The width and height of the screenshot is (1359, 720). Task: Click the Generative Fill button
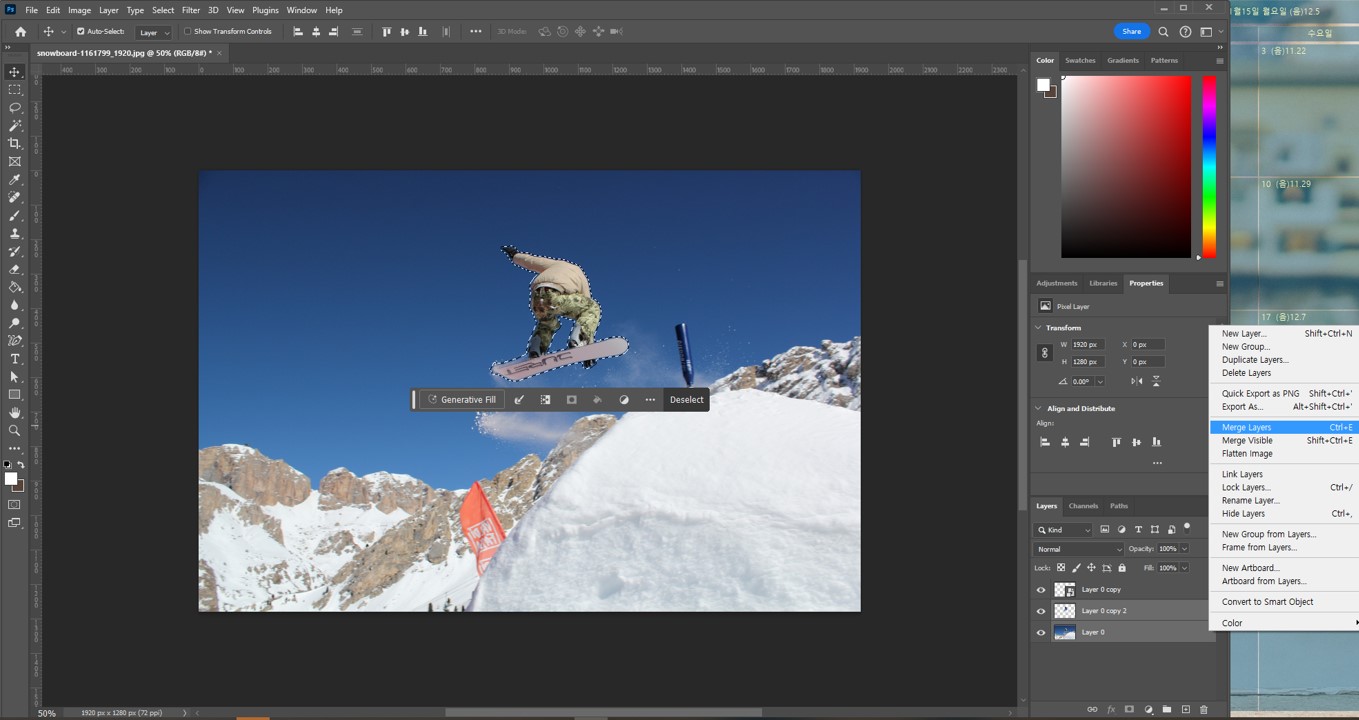point(462,400)
